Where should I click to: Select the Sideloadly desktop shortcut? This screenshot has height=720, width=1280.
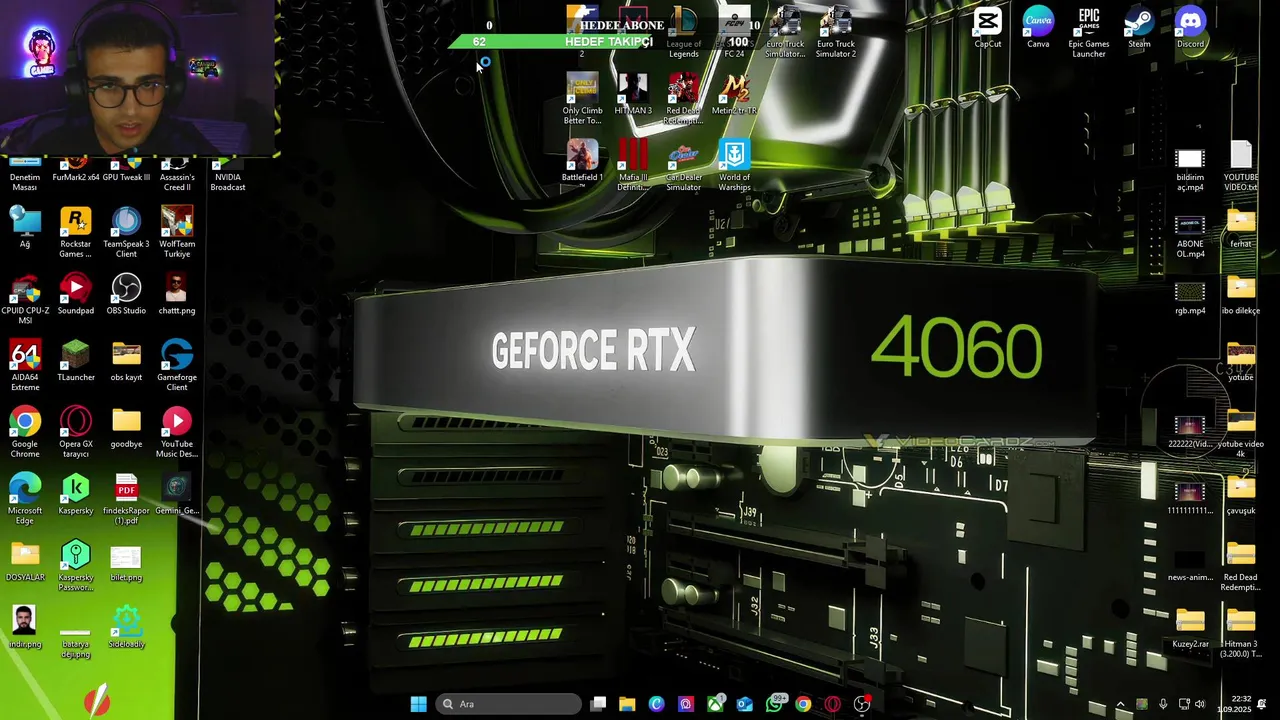[126, 629]
